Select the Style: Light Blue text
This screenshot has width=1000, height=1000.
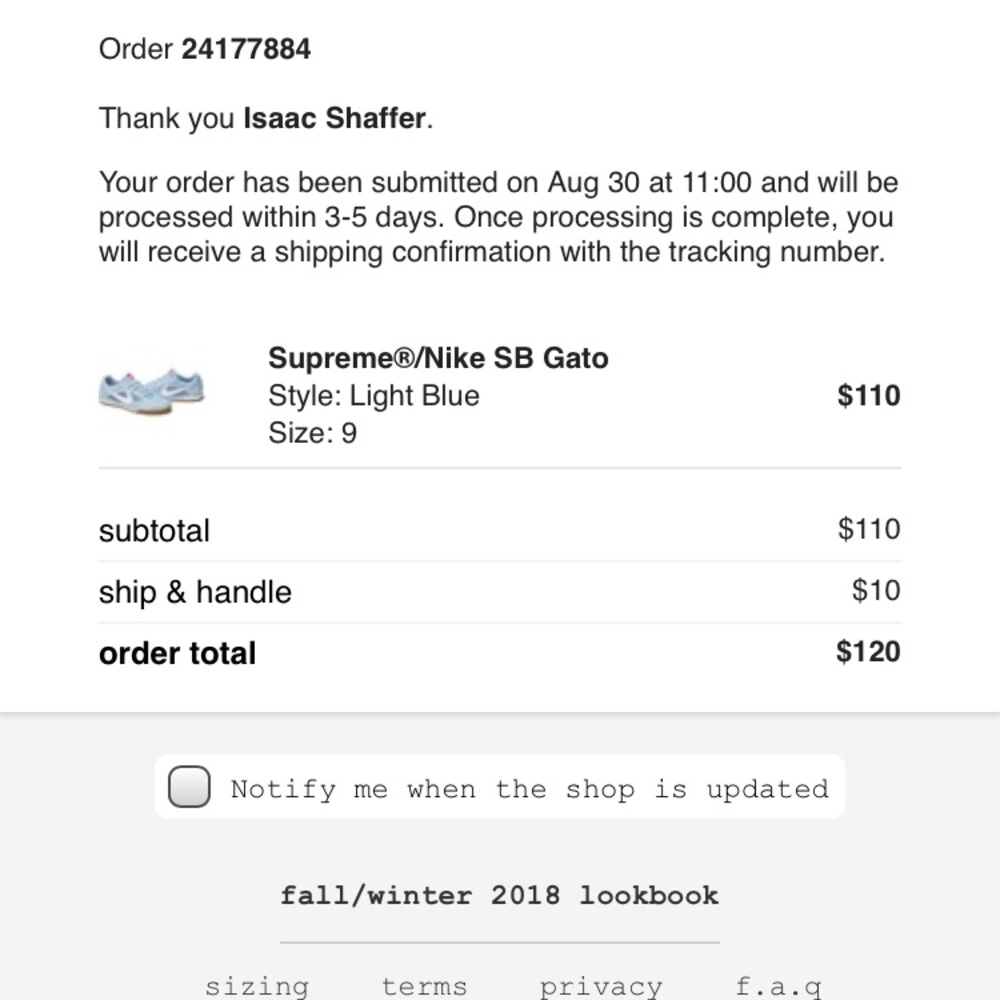374,395
